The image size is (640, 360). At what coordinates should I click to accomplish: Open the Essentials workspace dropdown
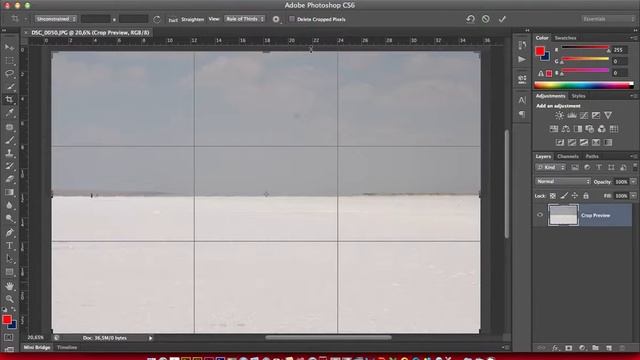point(609,19)
